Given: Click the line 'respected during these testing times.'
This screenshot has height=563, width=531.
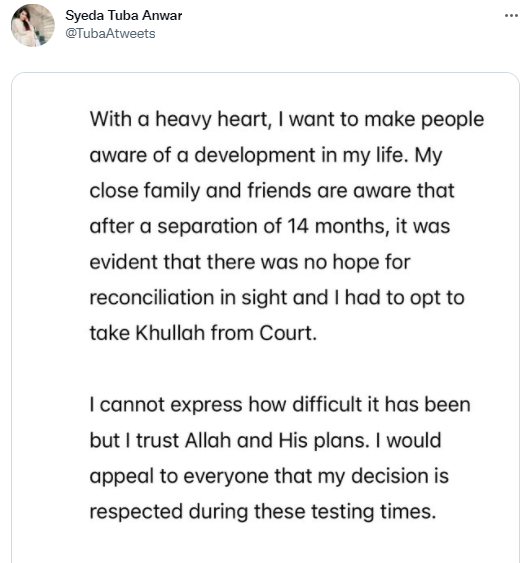Looking at the screenshot, I should pyautogui.click(x=263, y=512).
